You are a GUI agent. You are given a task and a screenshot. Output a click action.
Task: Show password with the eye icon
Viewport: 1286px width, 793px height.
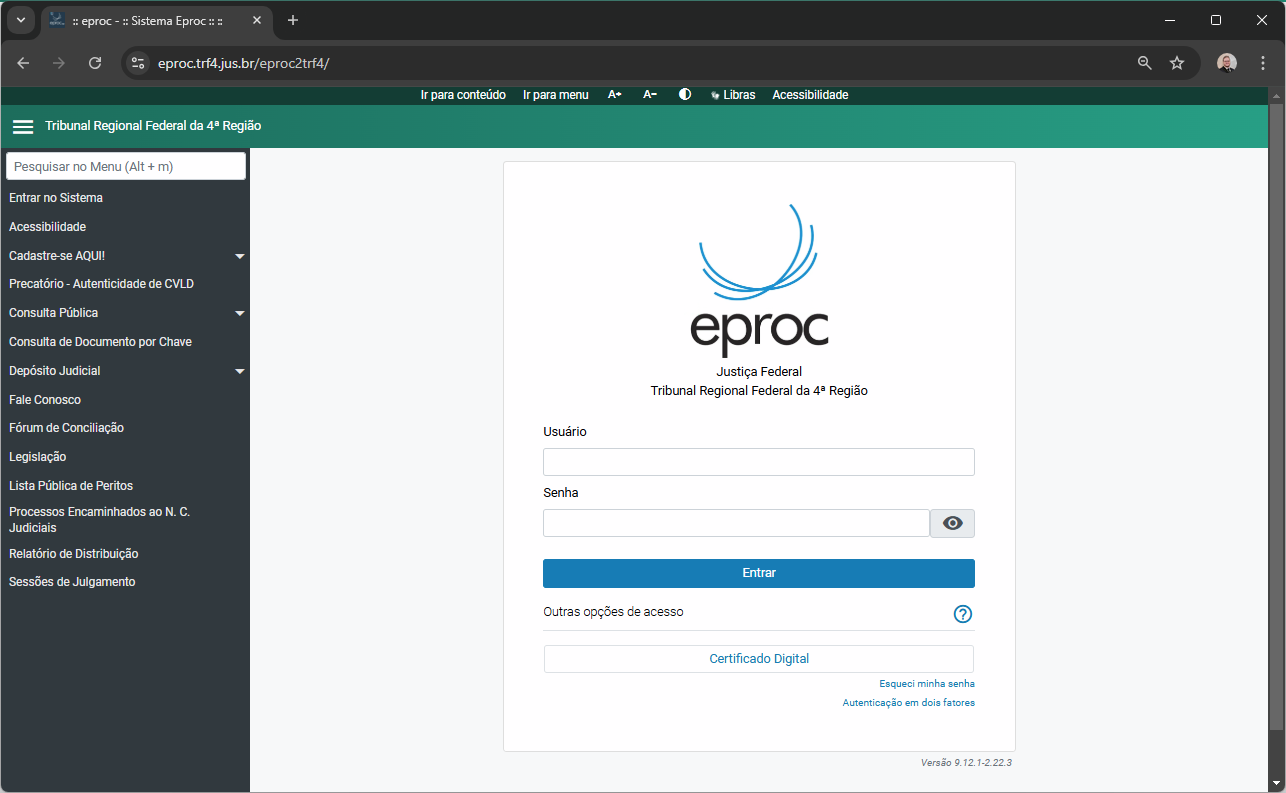click(952, 523)
